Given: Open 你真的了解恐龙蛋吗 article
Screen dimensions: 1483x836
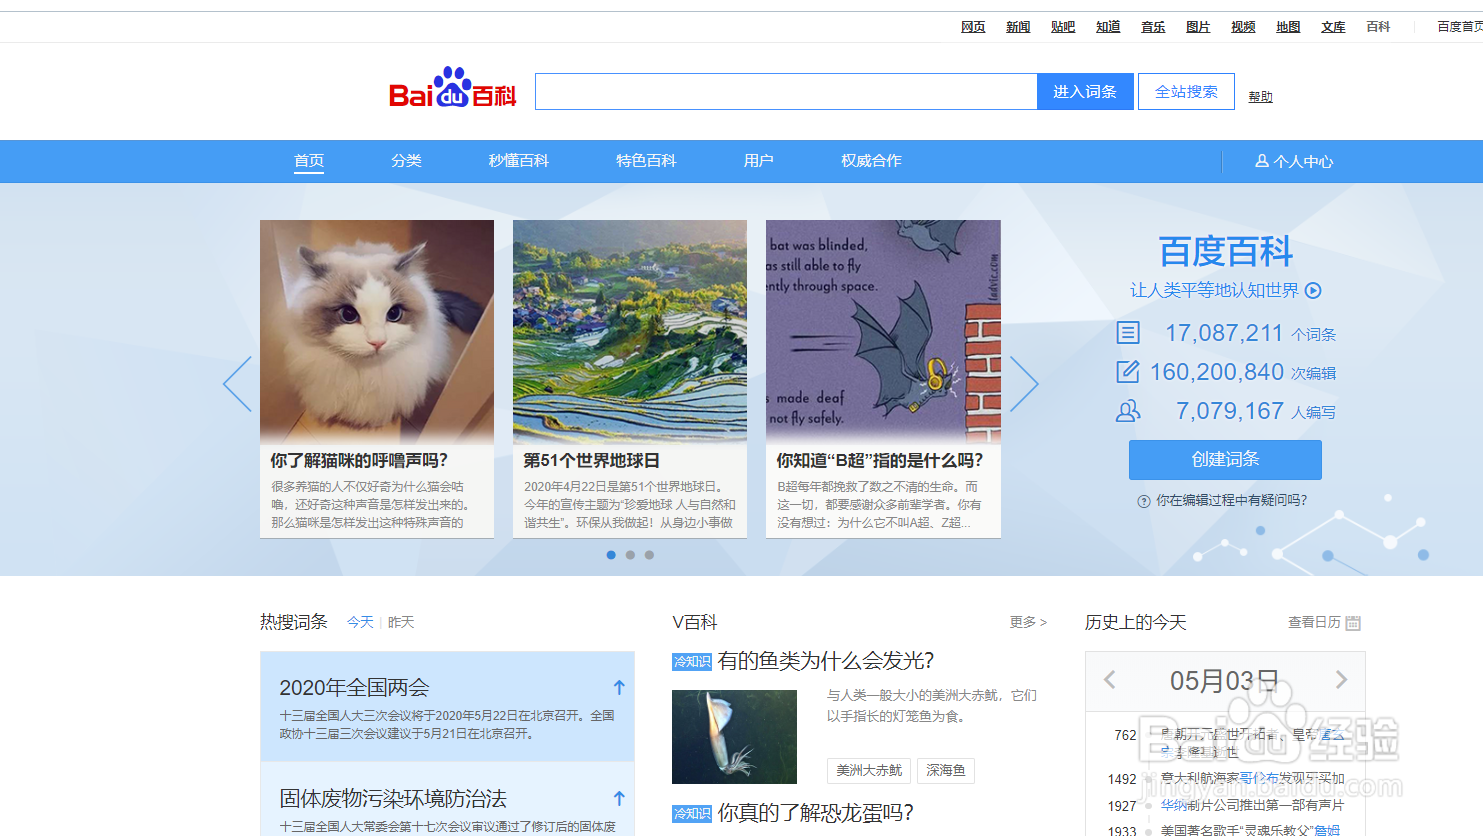Looking at the screenshot, I should [x=815, y=813].
